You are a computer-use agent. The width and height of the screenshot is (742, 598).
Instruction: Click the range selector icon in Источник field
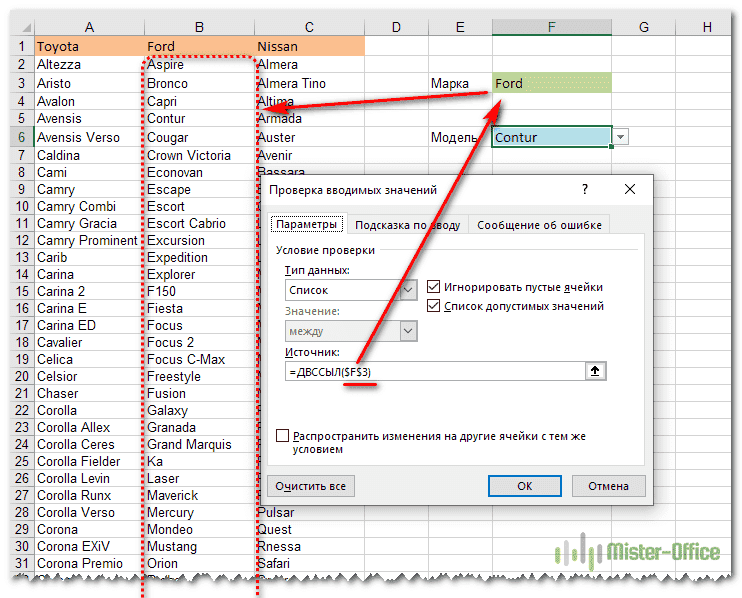tap(596, 371)
